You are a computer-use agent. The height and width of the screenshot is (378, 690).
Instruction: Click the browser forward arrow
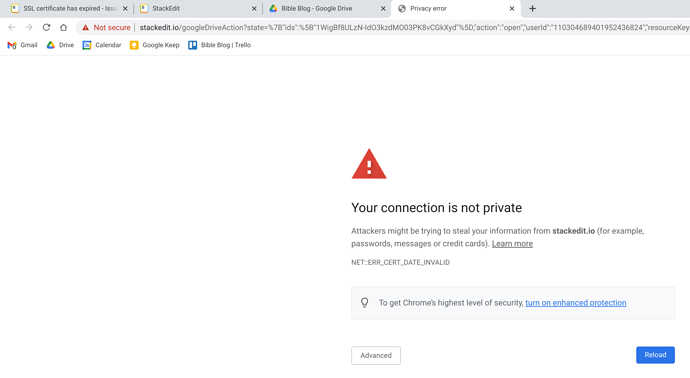pyautogui.click(x=29, y=27)
